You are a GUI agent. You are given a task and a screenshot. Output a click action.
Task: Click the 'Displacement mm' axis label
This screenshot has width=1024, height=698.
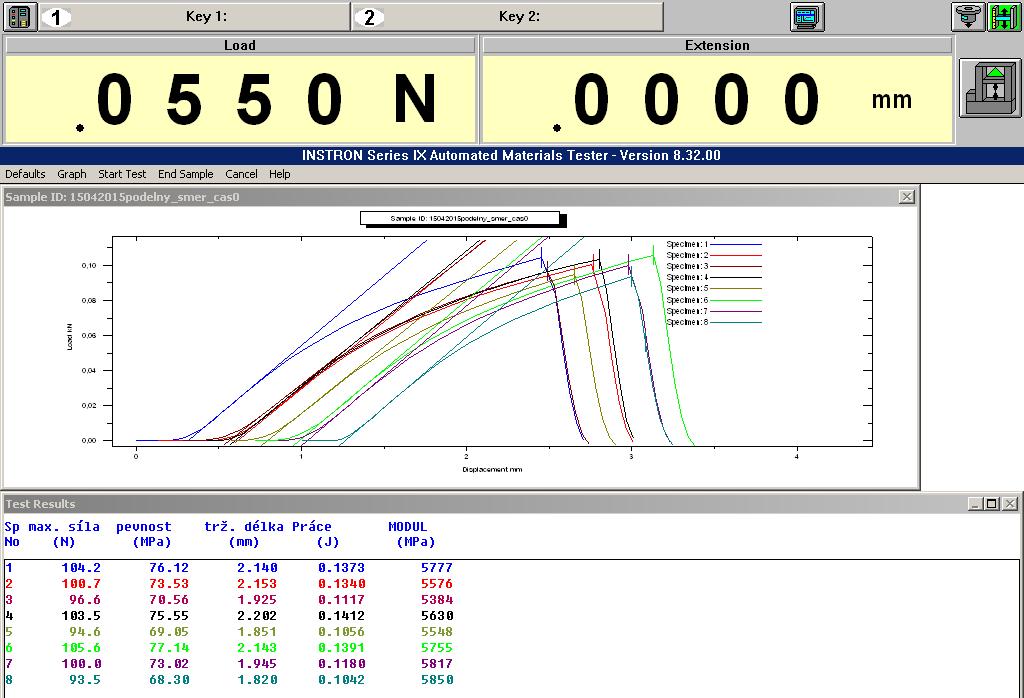pos(492,469)
